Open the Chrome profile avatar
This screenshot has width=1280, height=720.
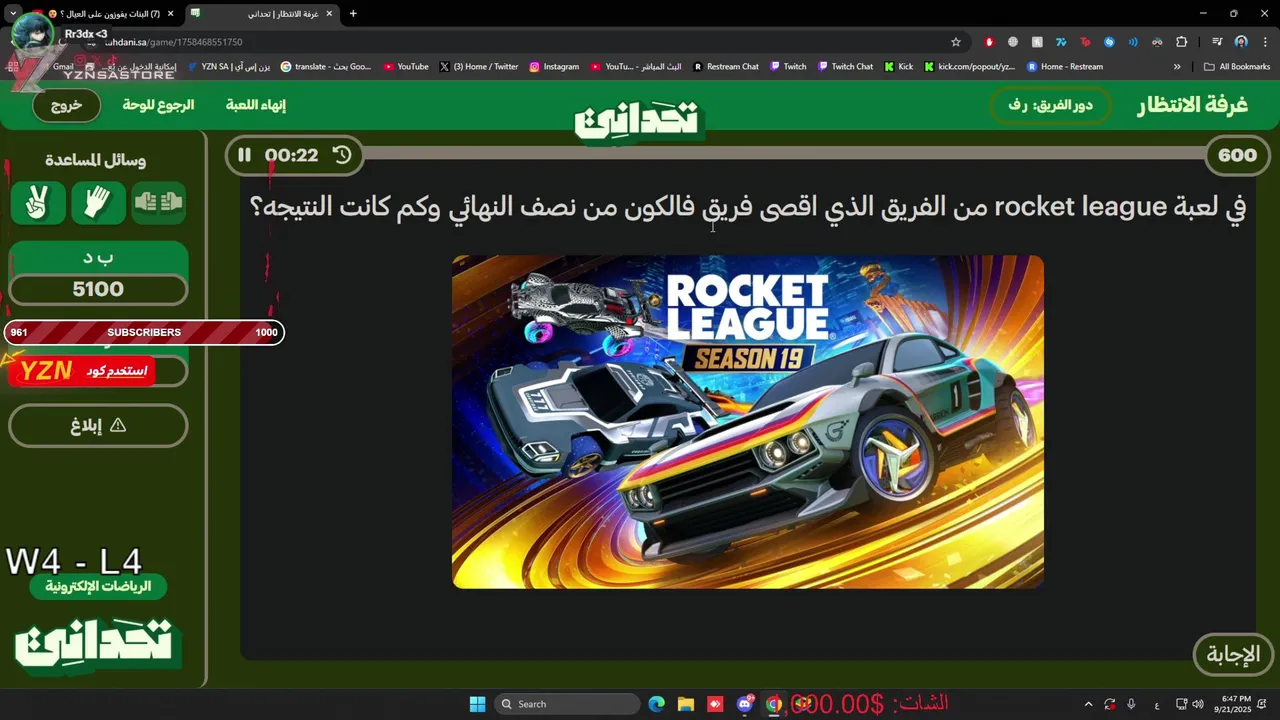tap(1241, 42)
